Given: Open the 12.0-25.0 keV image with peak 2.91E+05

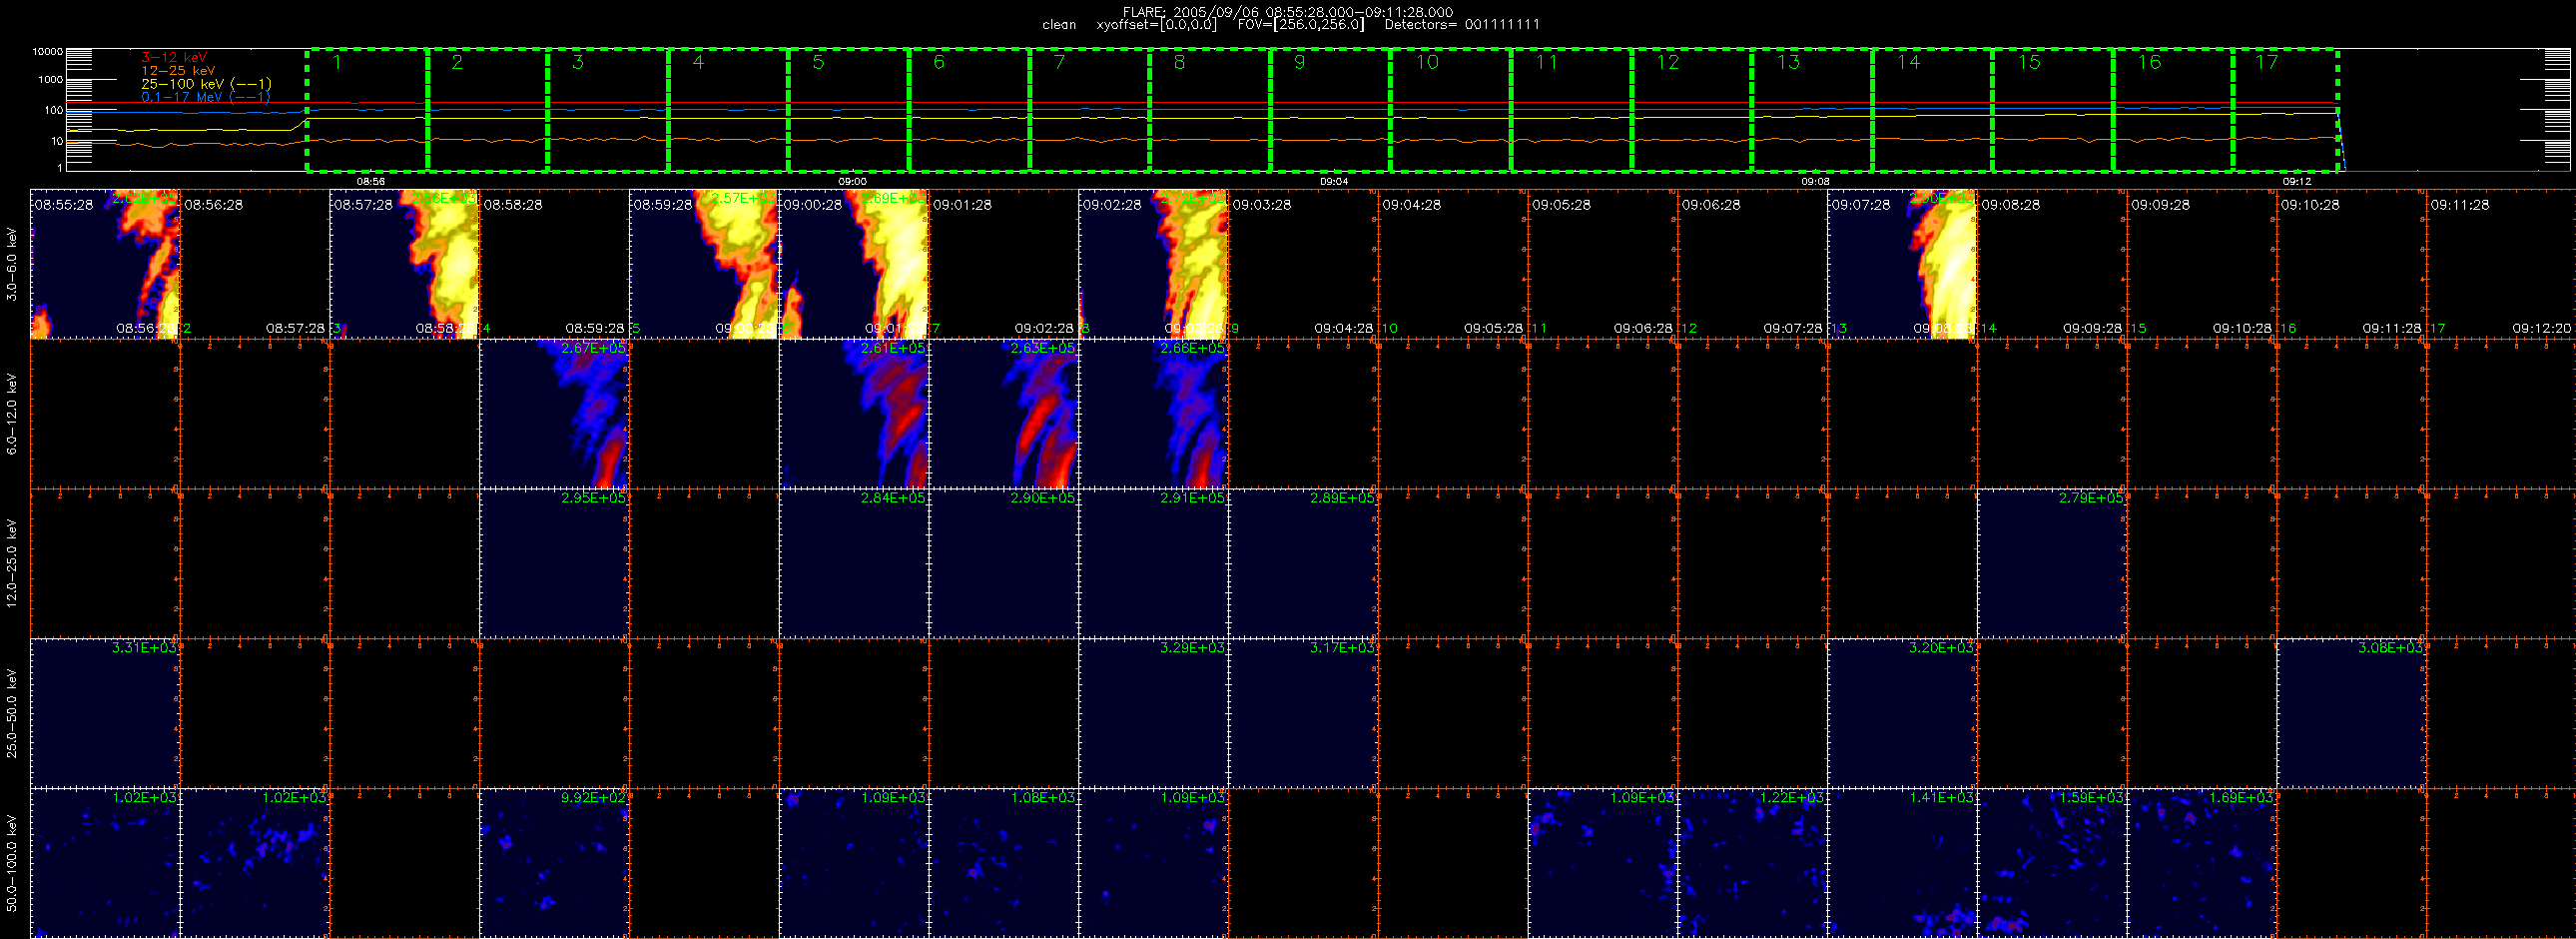Looking at the screenshot, I should [1153, 563].
